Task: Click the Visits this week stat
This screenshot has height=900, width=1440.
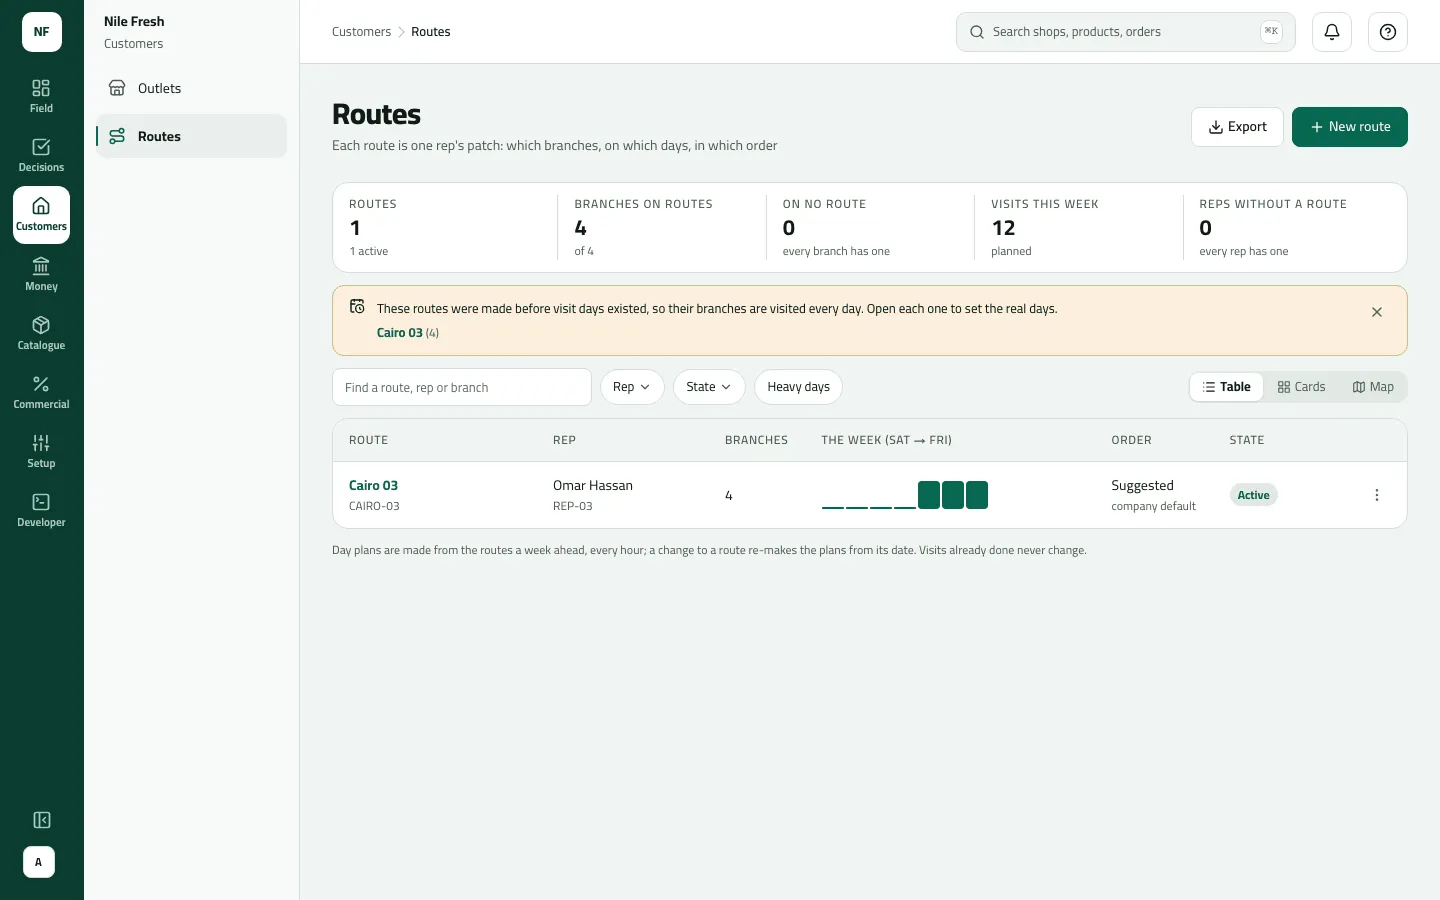Action: (1078, 227)
